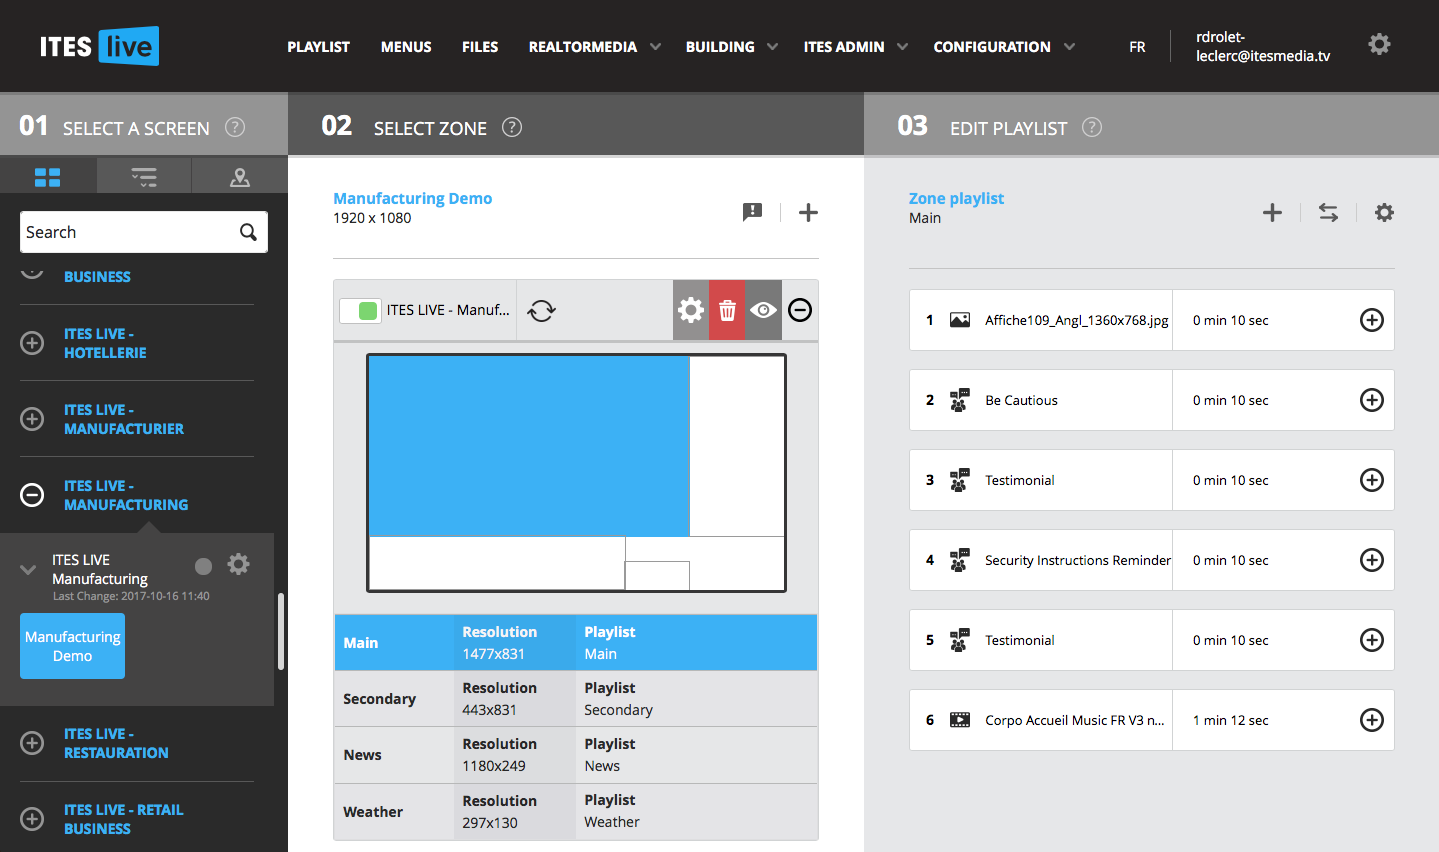
Task: Expand ITES LIVE - HOTELLERIE group
Action: point(32,343)
